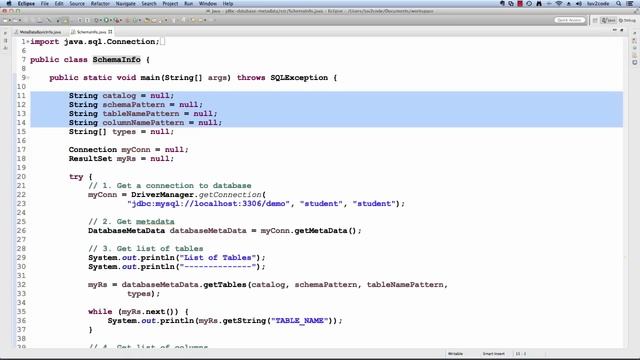
Task: Minimize the editor area
Action: click(x=615, y=30)
